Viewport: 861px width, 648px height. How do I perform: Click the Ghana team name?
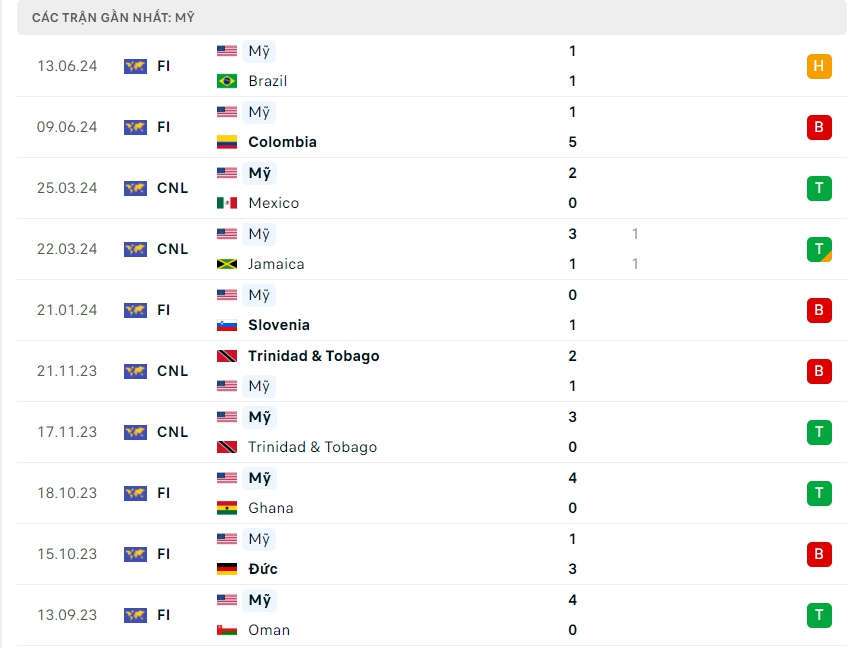(271, 508)
